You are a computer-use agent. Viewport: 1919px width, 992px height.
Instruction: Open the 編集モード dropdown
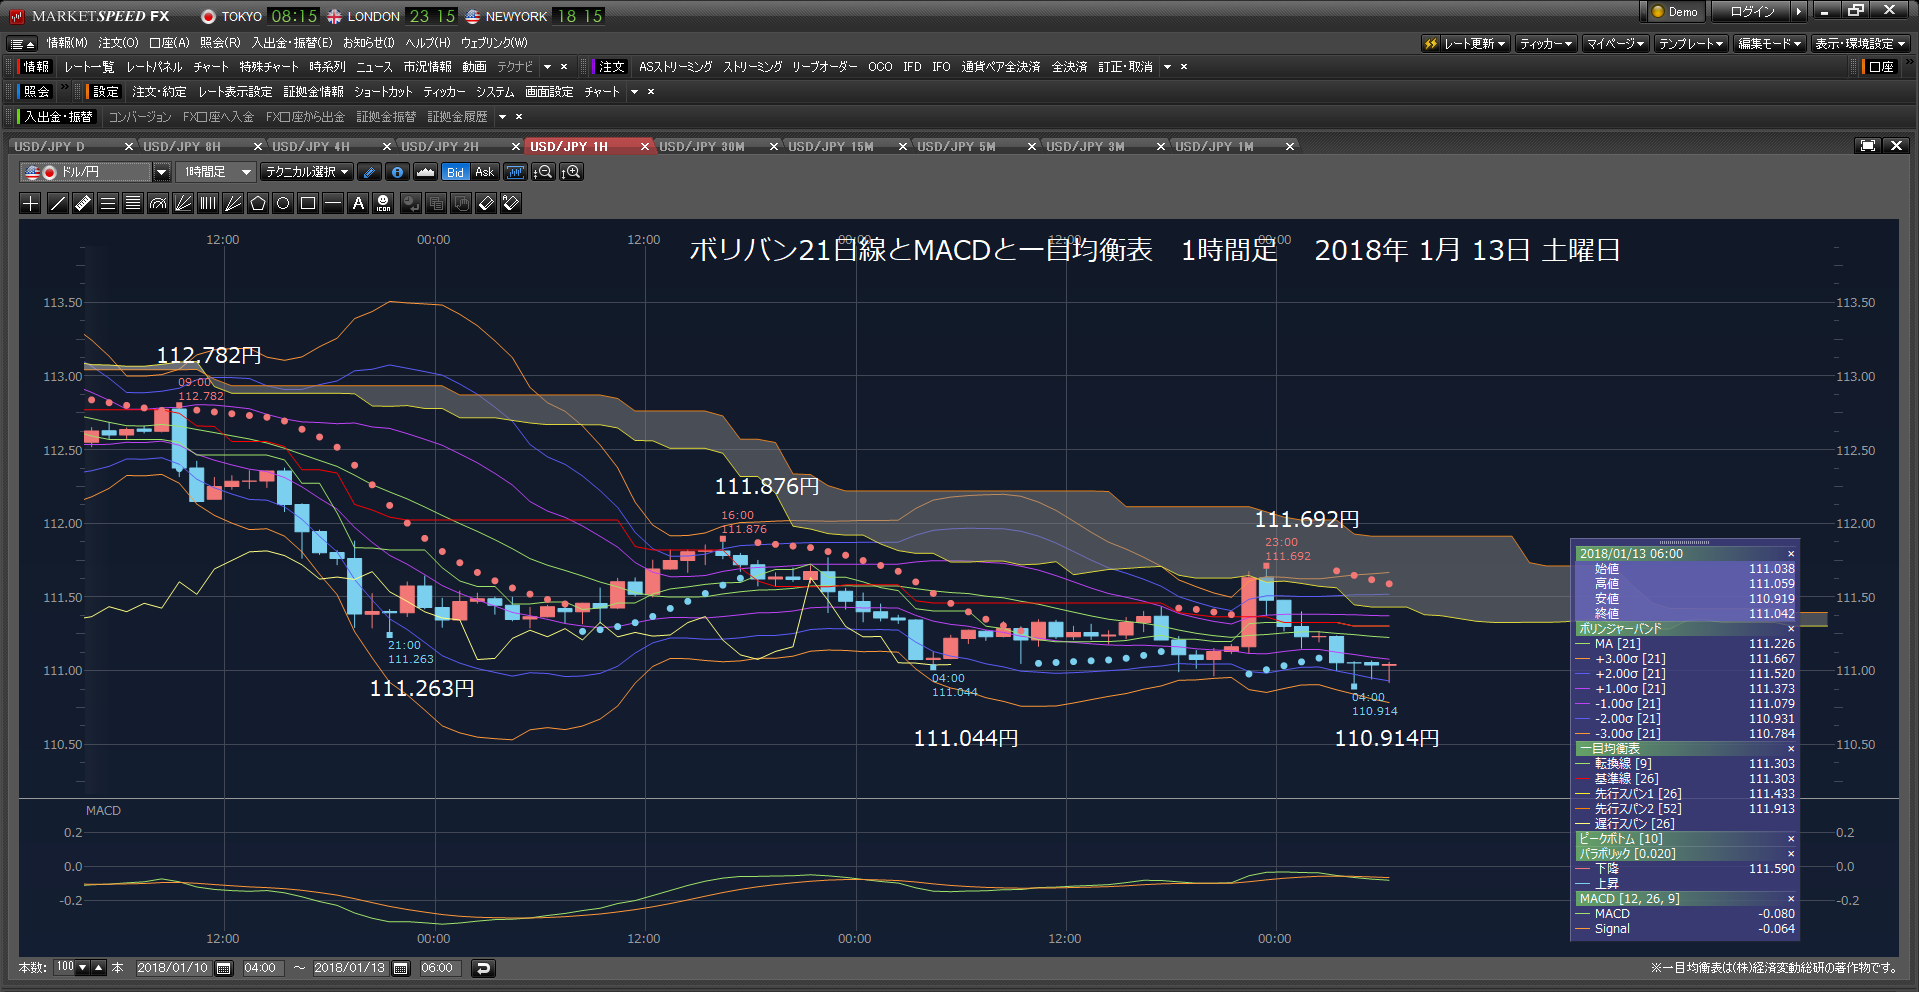1769,44
